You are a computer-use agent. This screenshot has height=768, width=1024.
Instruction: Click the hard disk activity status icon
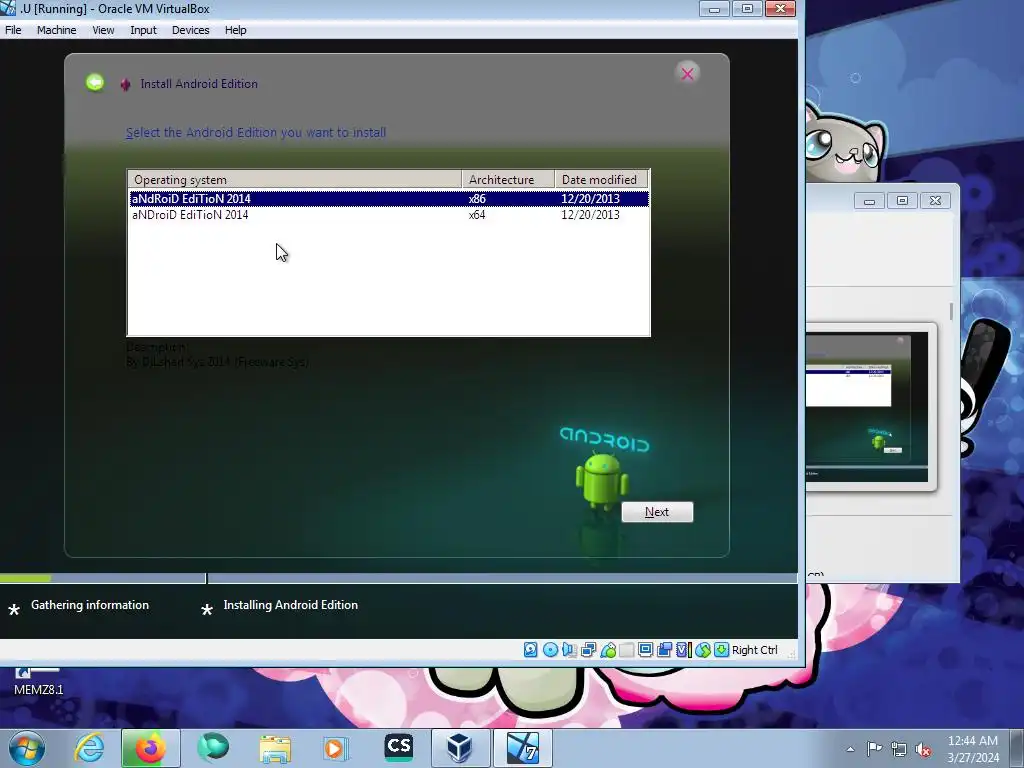[530, 650]
